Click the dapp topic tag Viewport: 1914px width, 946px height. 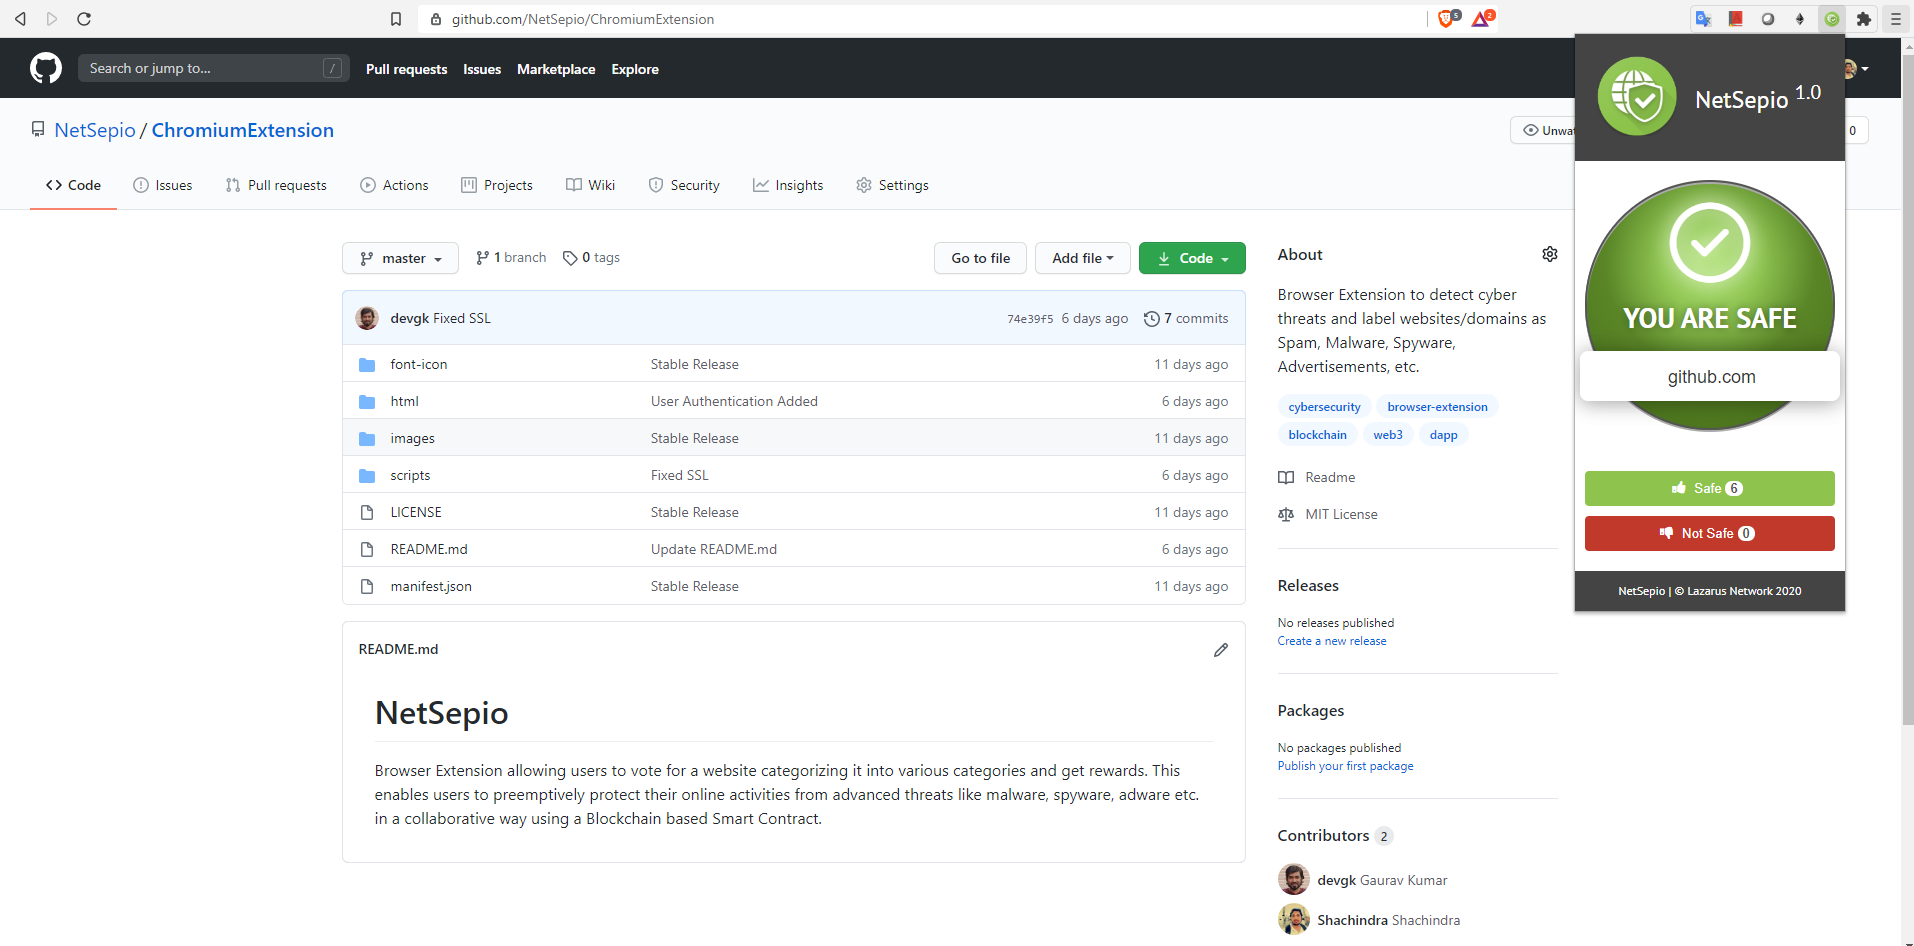coord(1443,435)
